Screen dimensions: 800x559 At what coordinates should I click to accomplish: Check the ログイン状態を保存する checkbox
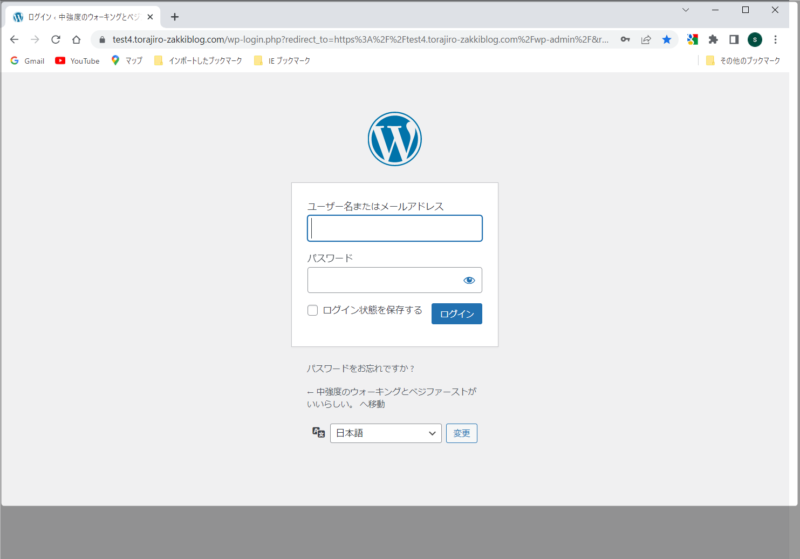point(313,310)
